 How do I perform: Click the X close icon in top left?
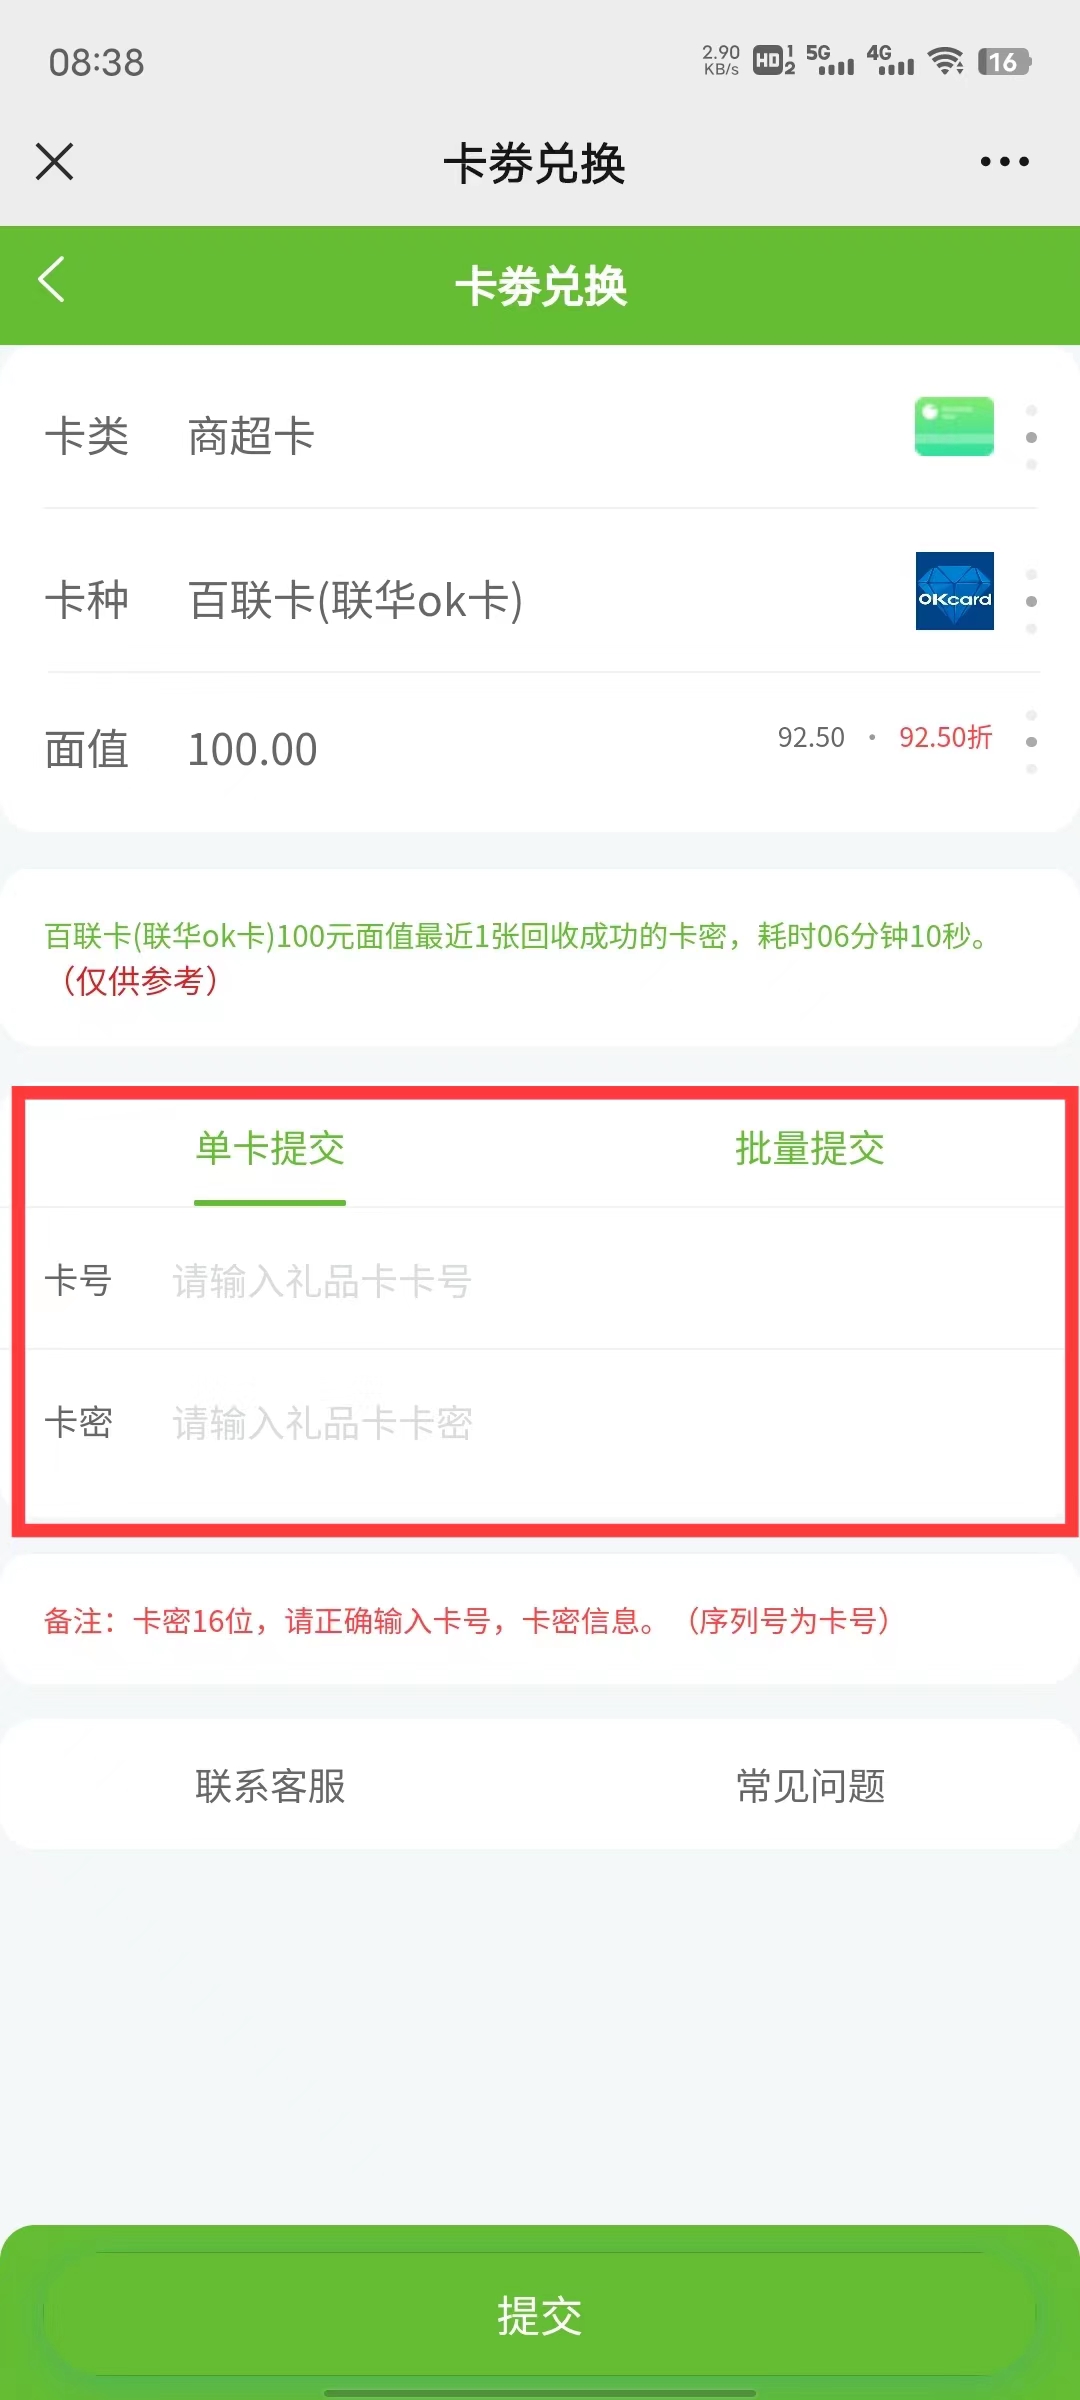(x=54, y=162)
